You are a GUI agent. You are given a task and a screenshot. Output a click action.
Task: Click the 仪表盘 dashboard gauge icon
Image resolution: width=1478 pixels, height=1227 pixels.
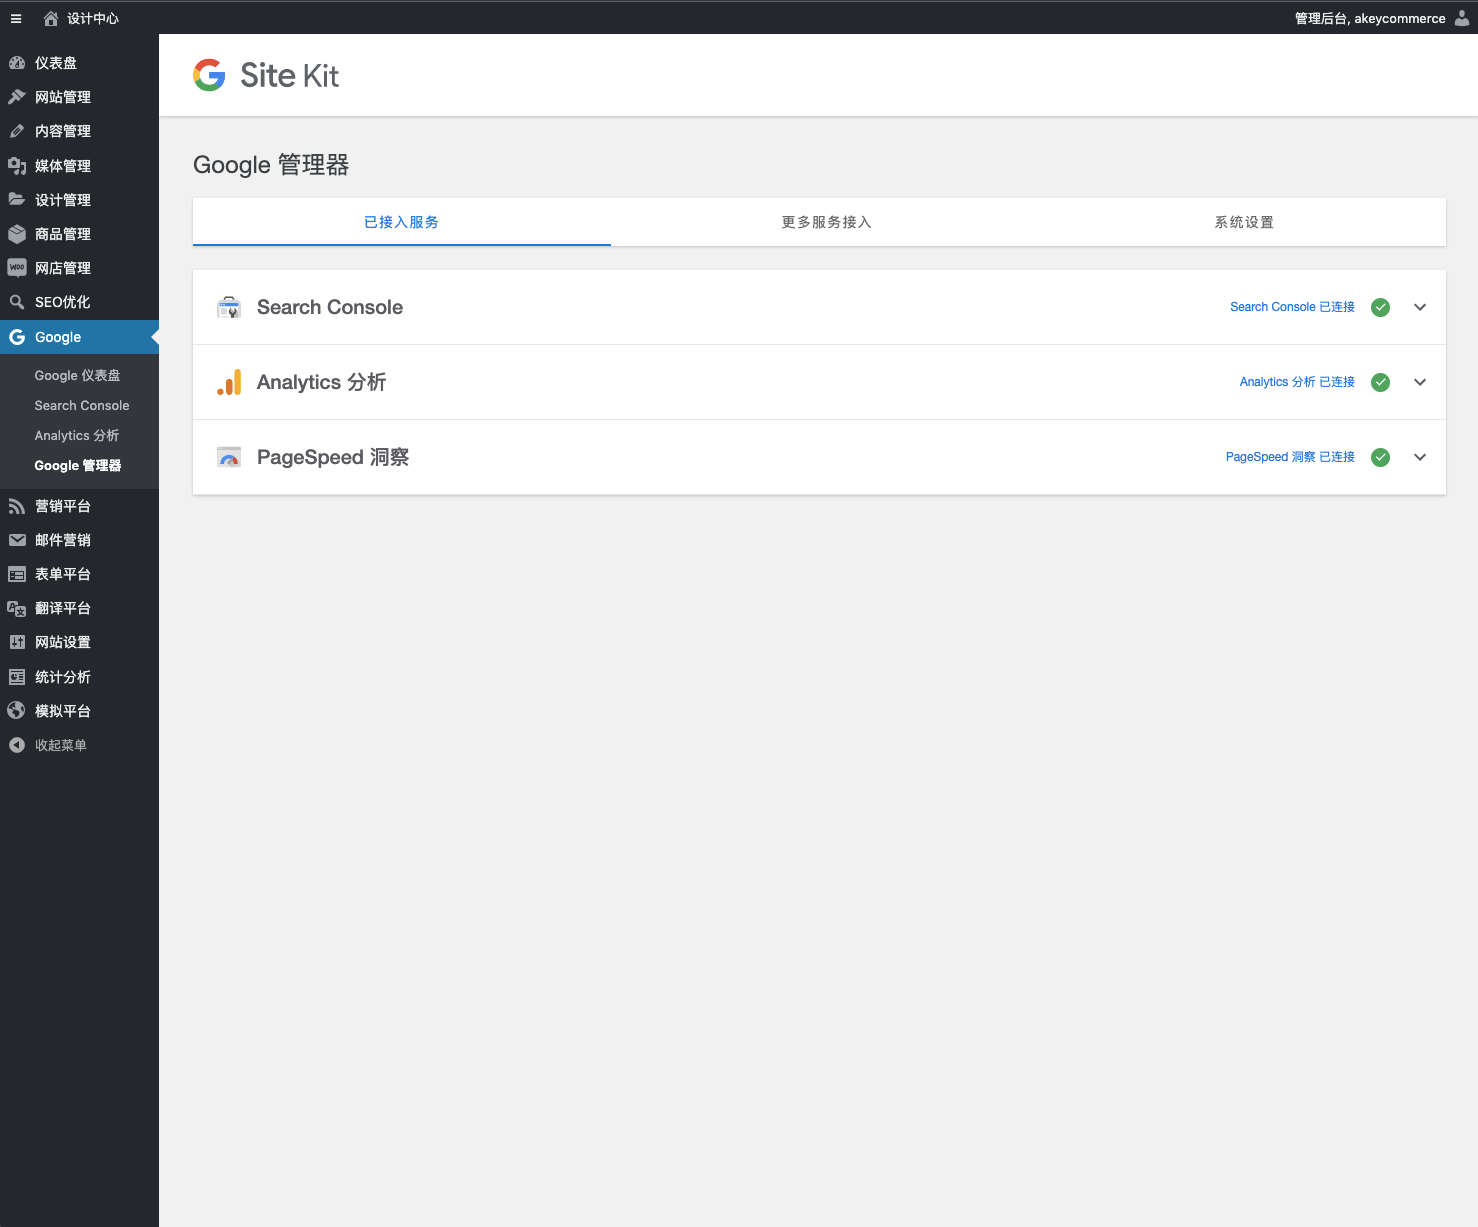point(17,63)
